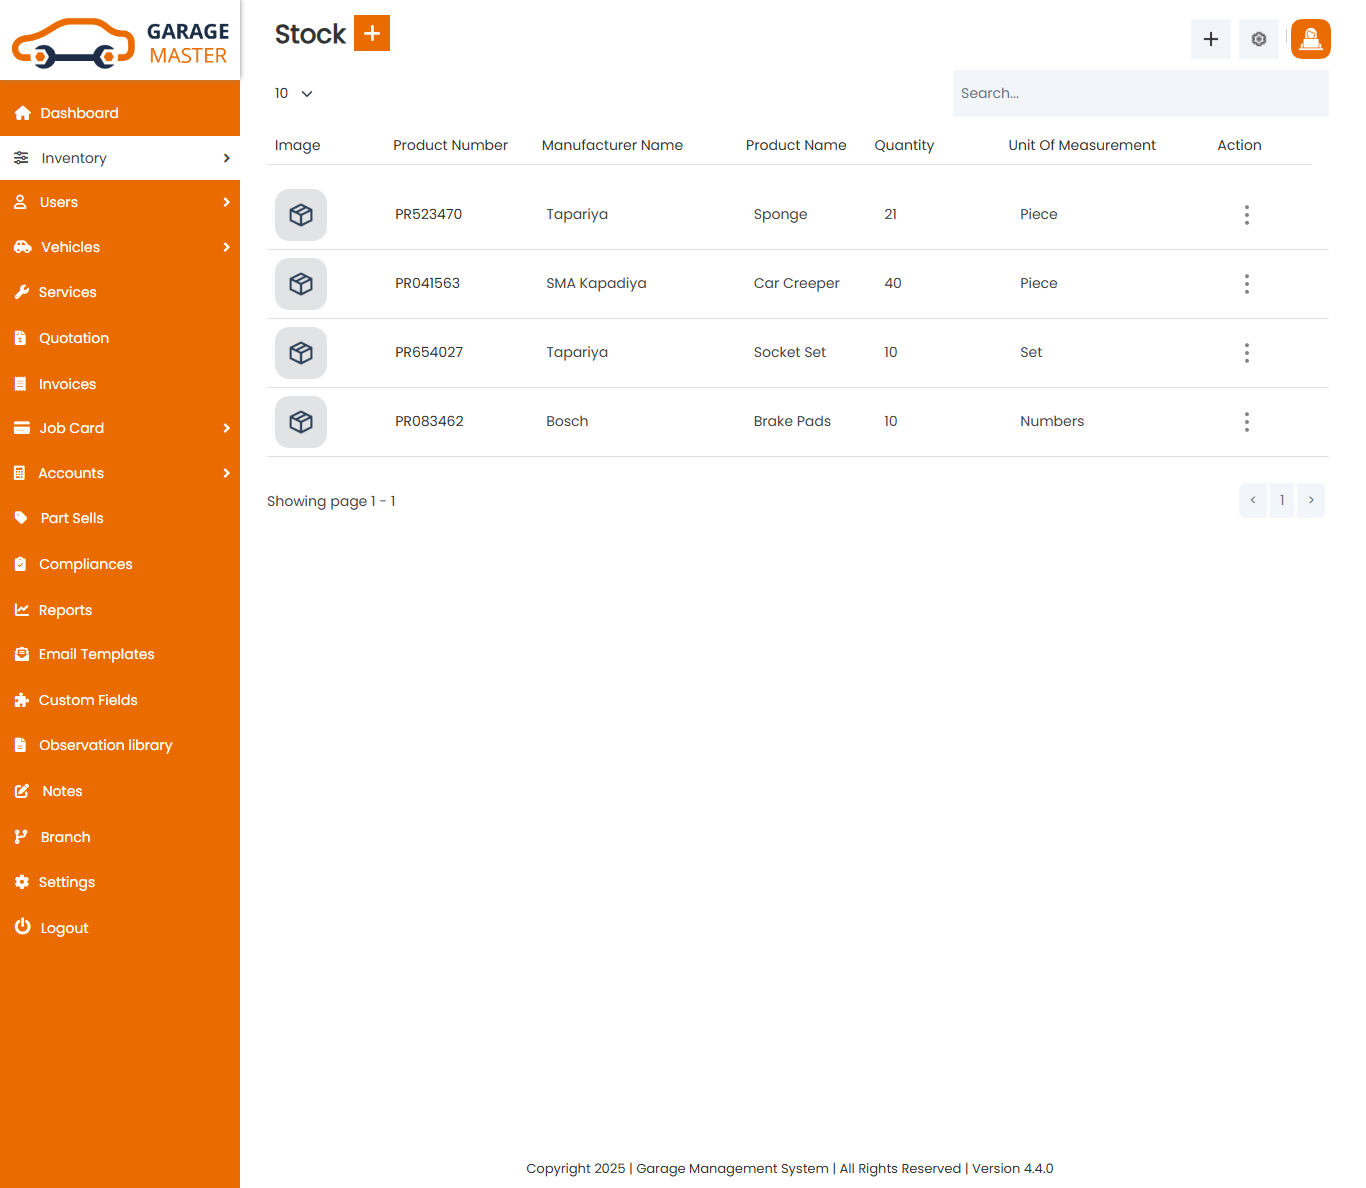This screenshot has height=1188, width=1366.
Task: Click the orange add stock plus button
Action: (372, 33)
